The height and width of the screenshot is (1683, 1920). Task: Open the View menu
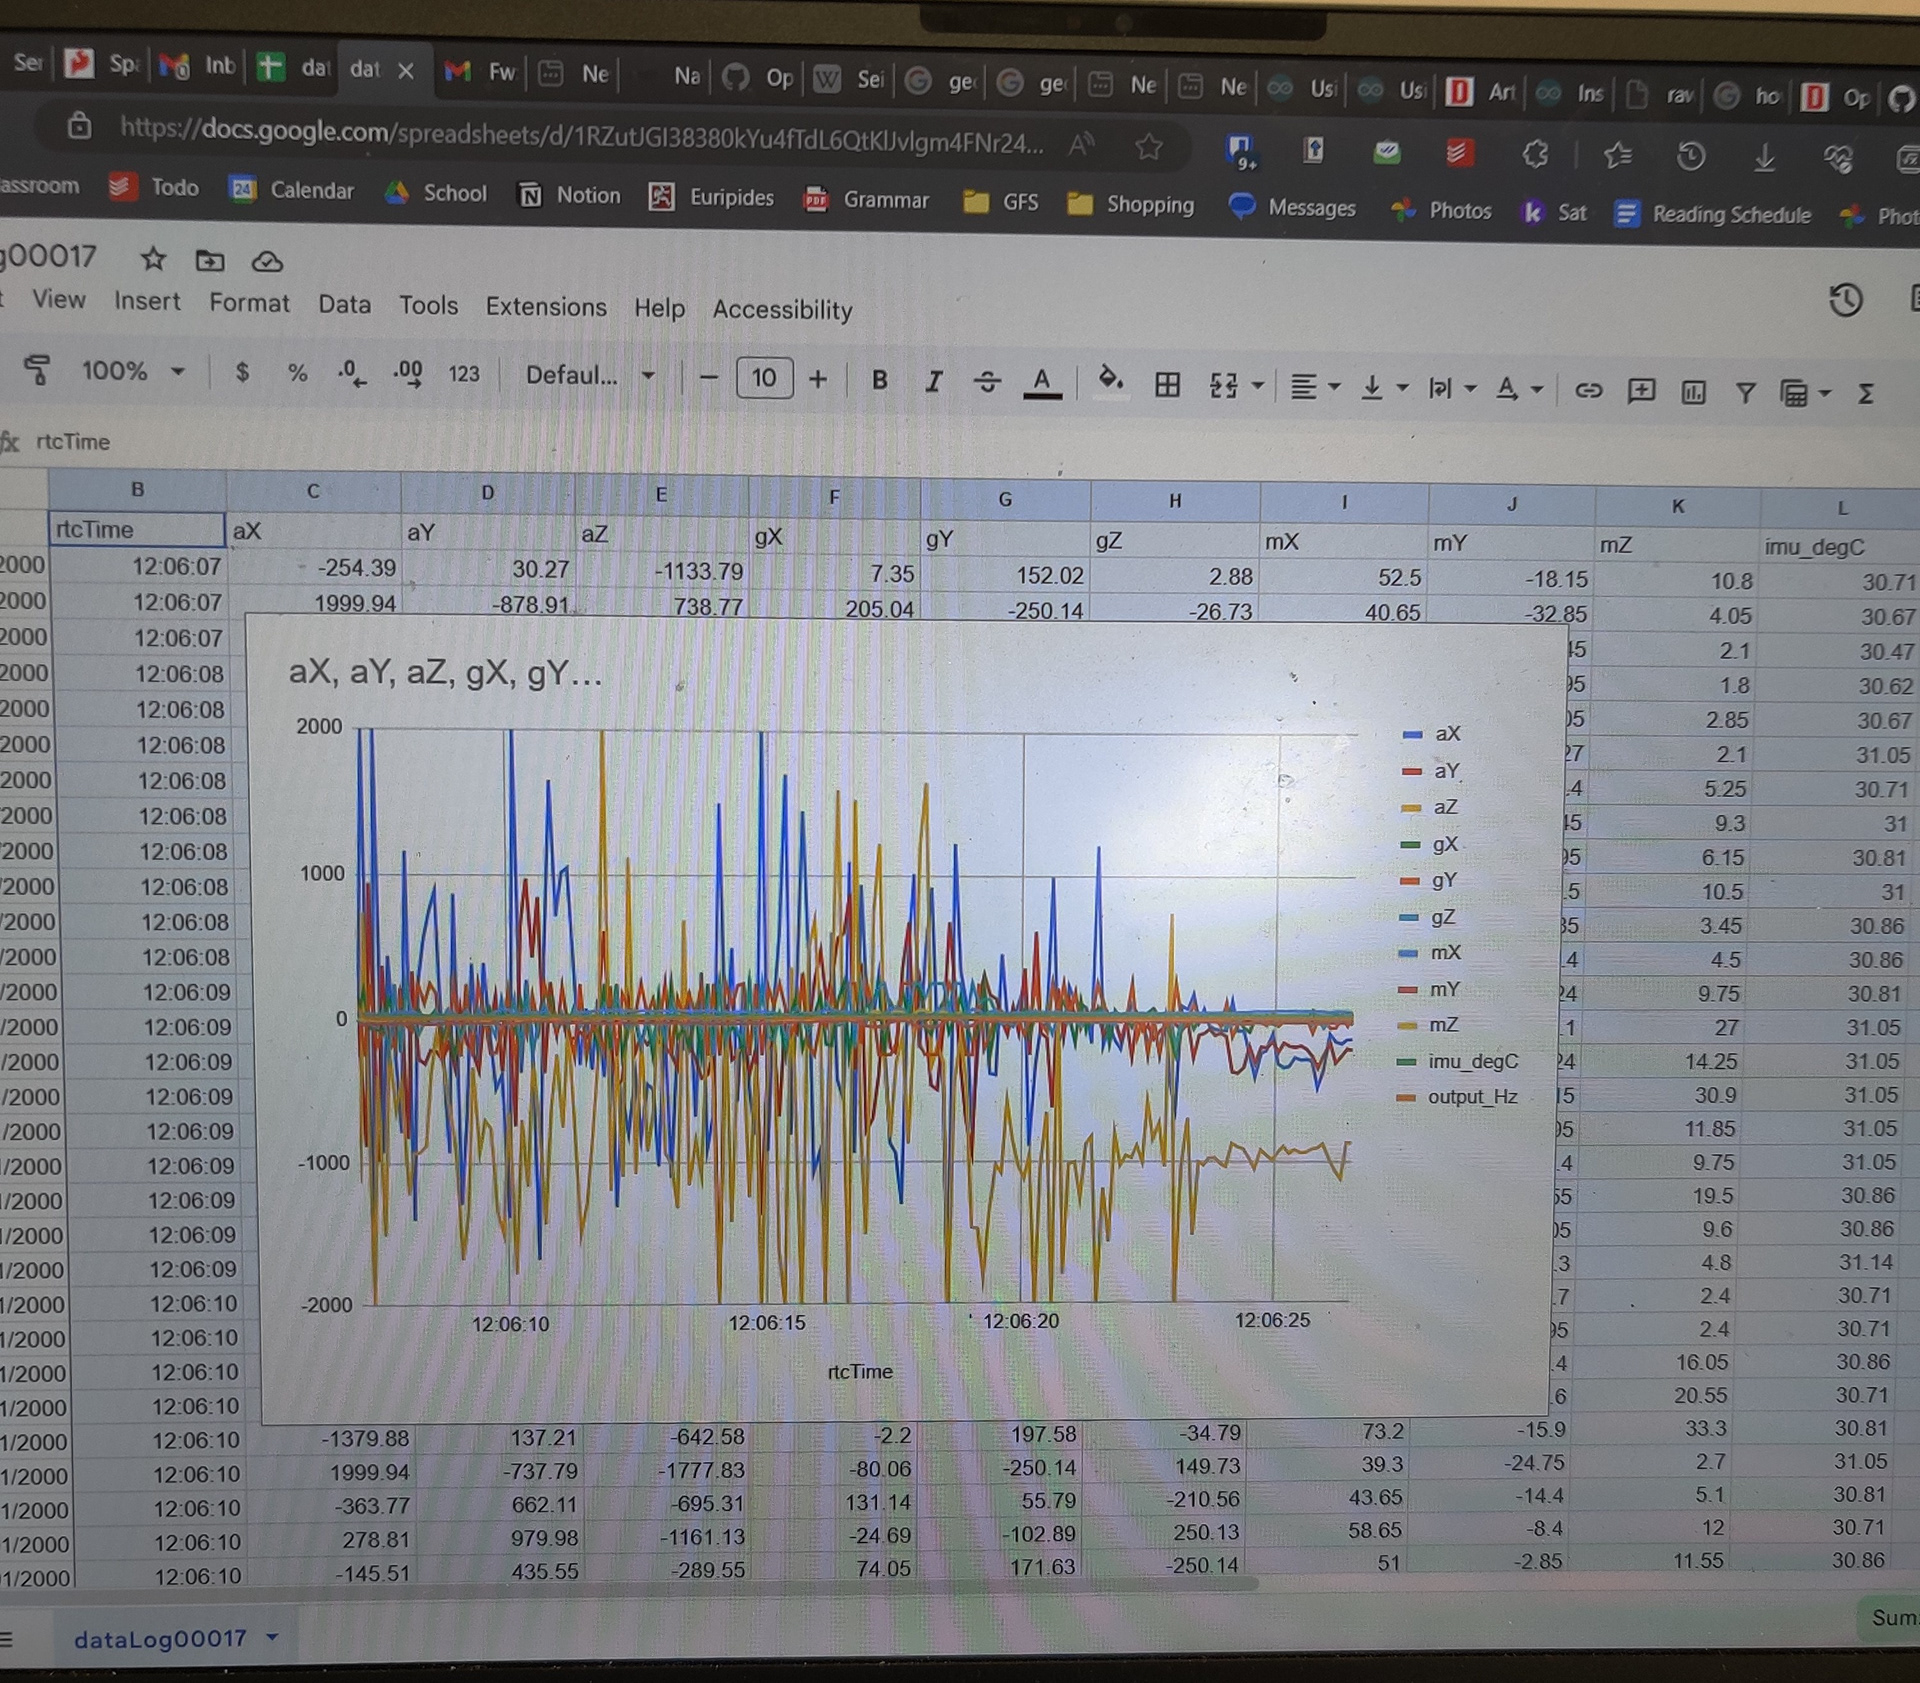coord(59,299)
